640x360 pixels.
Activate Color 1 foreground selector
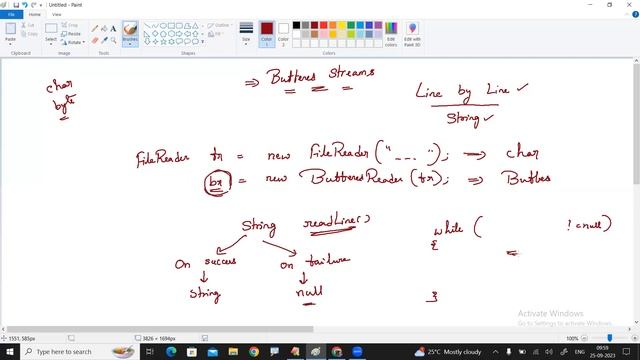click(x=267, y=34)
